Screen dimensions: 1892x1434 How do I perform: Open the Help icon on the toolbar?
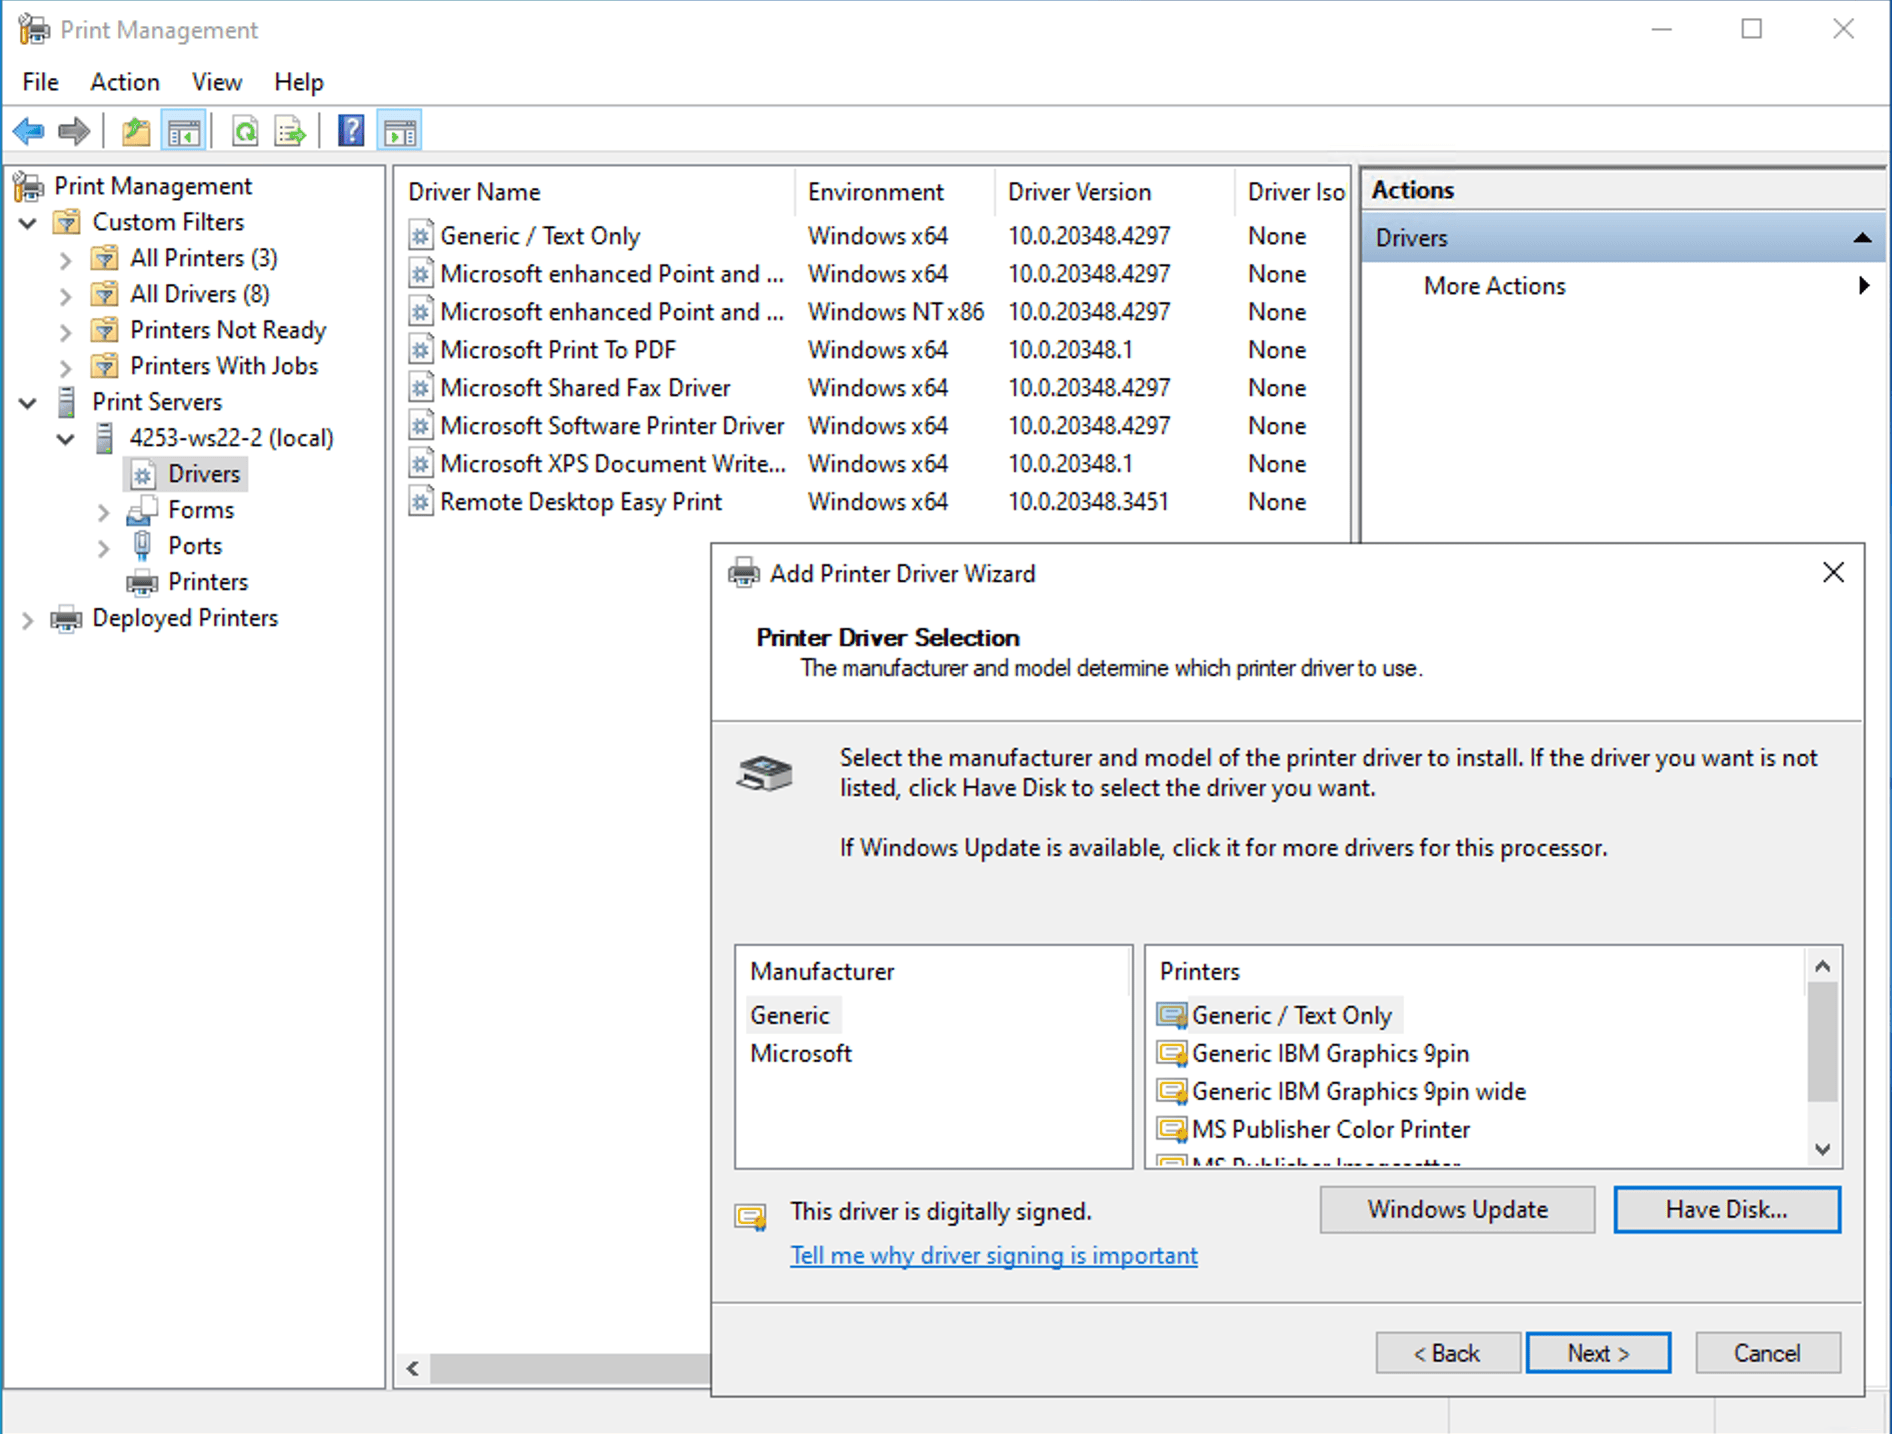351,131
